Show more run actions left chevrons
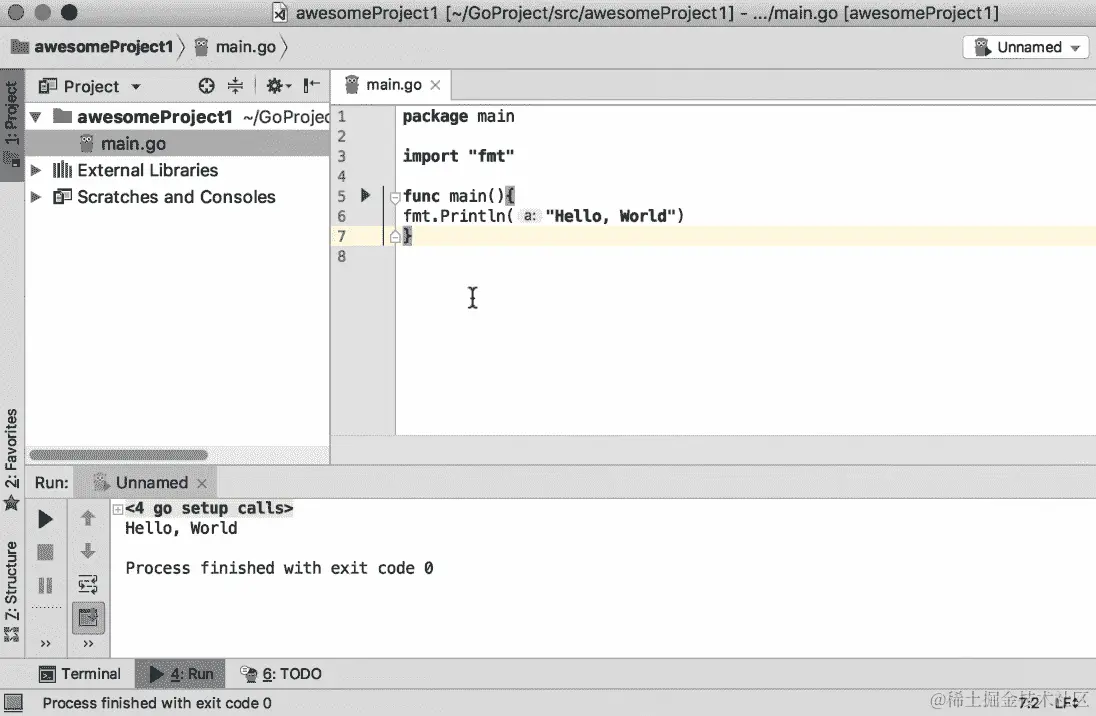 point(45,644)
